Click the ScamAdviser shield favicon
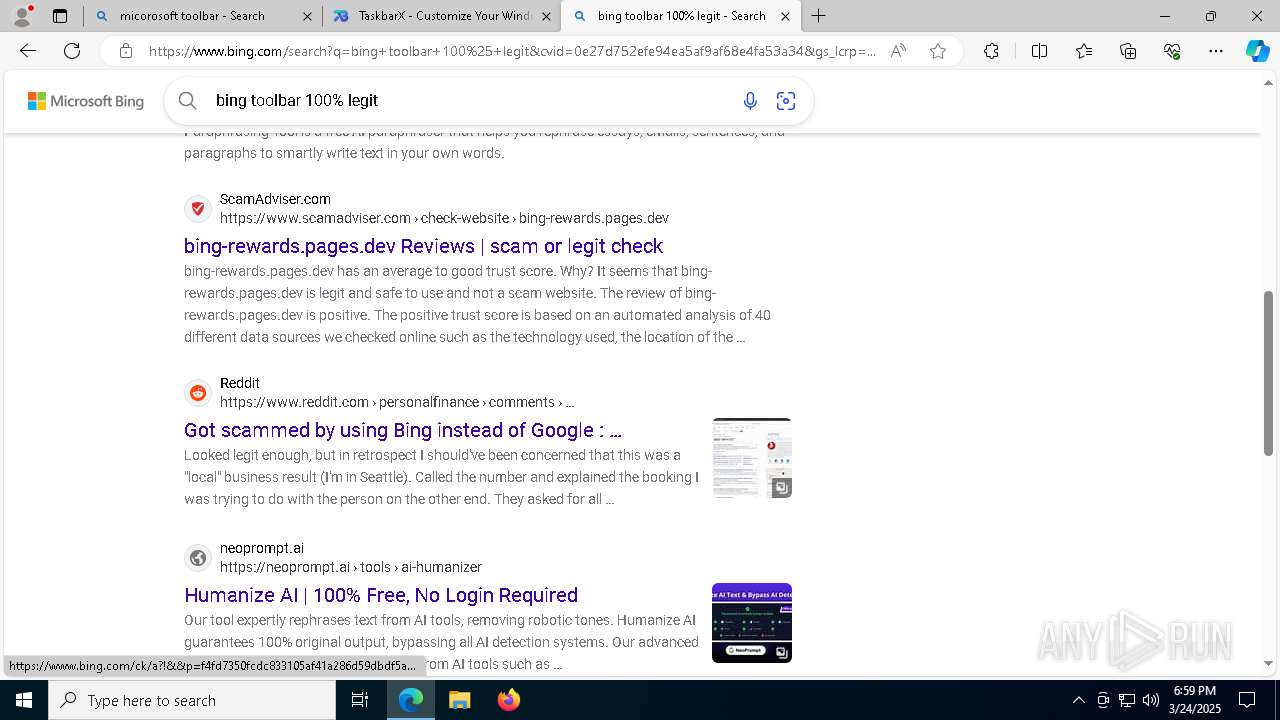The height and width of the screenshot is (720, 1280). coord(198,208)
